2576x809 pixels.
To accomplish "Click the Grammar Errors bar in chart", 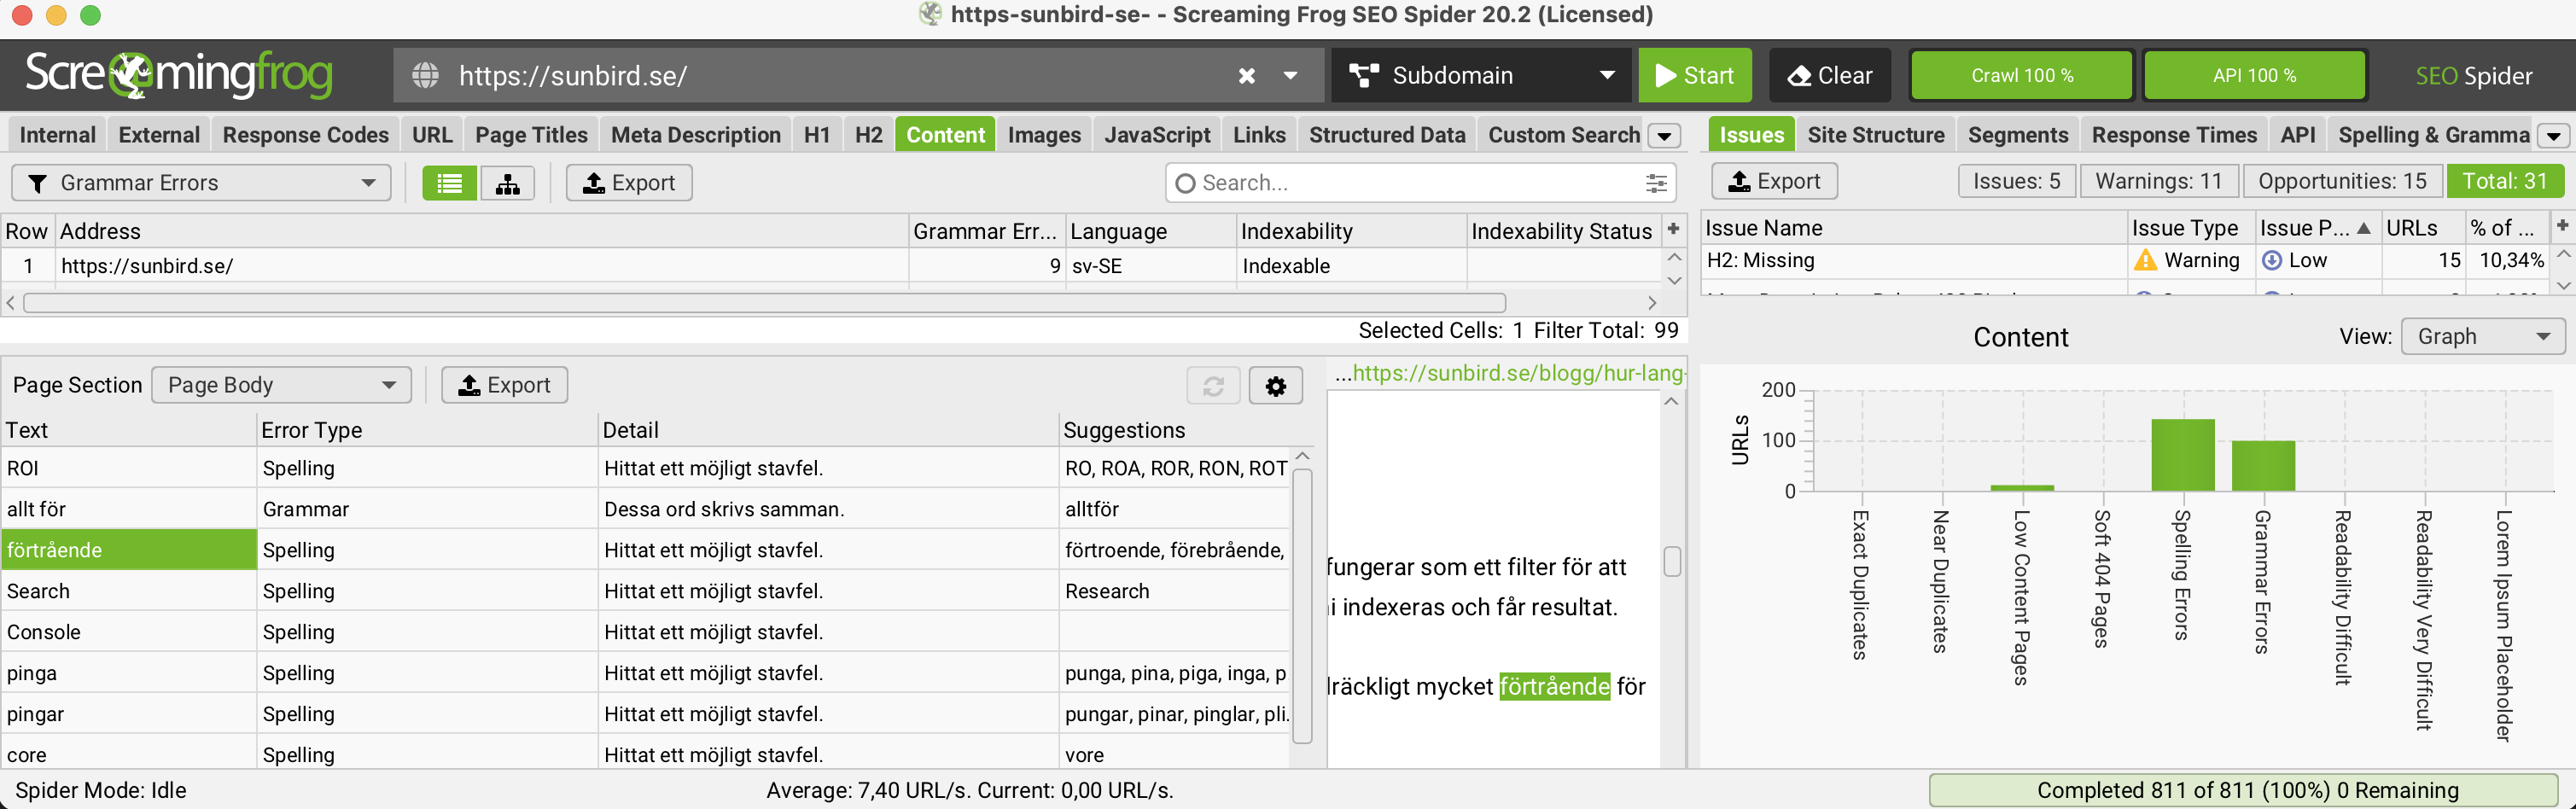I will point(2262,466).
